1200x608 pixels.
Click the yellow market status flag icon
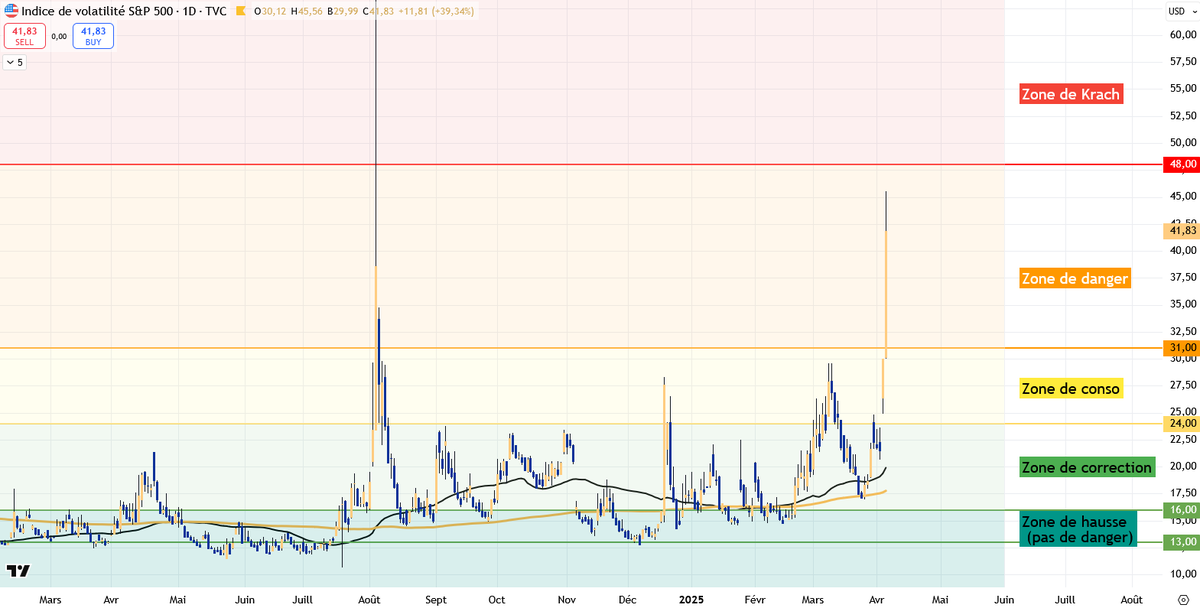click(x=241, y=11)
